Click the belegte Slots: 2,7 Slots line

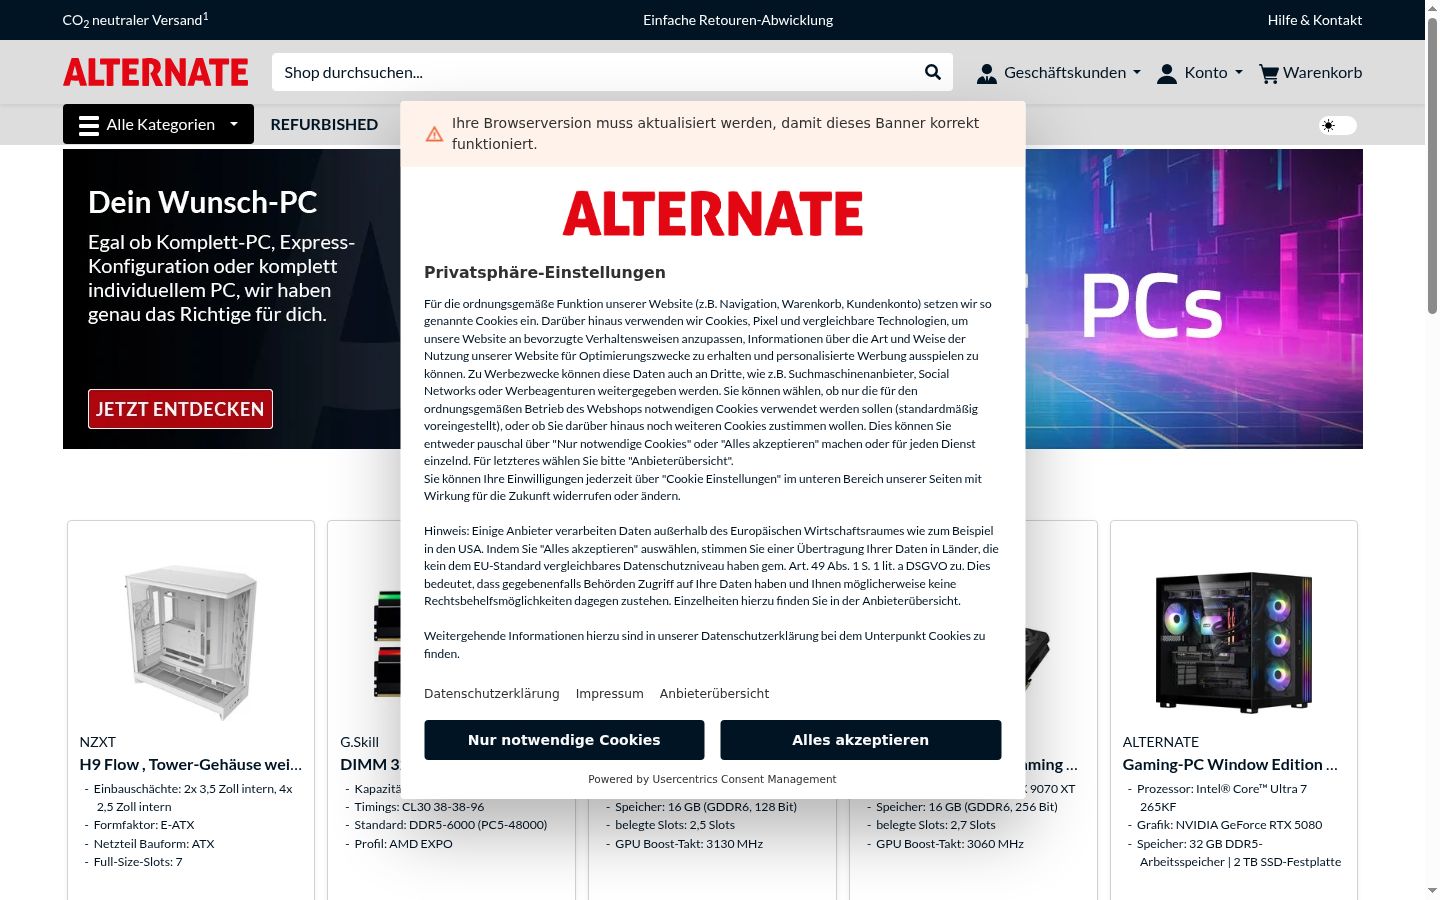(936, 825)
